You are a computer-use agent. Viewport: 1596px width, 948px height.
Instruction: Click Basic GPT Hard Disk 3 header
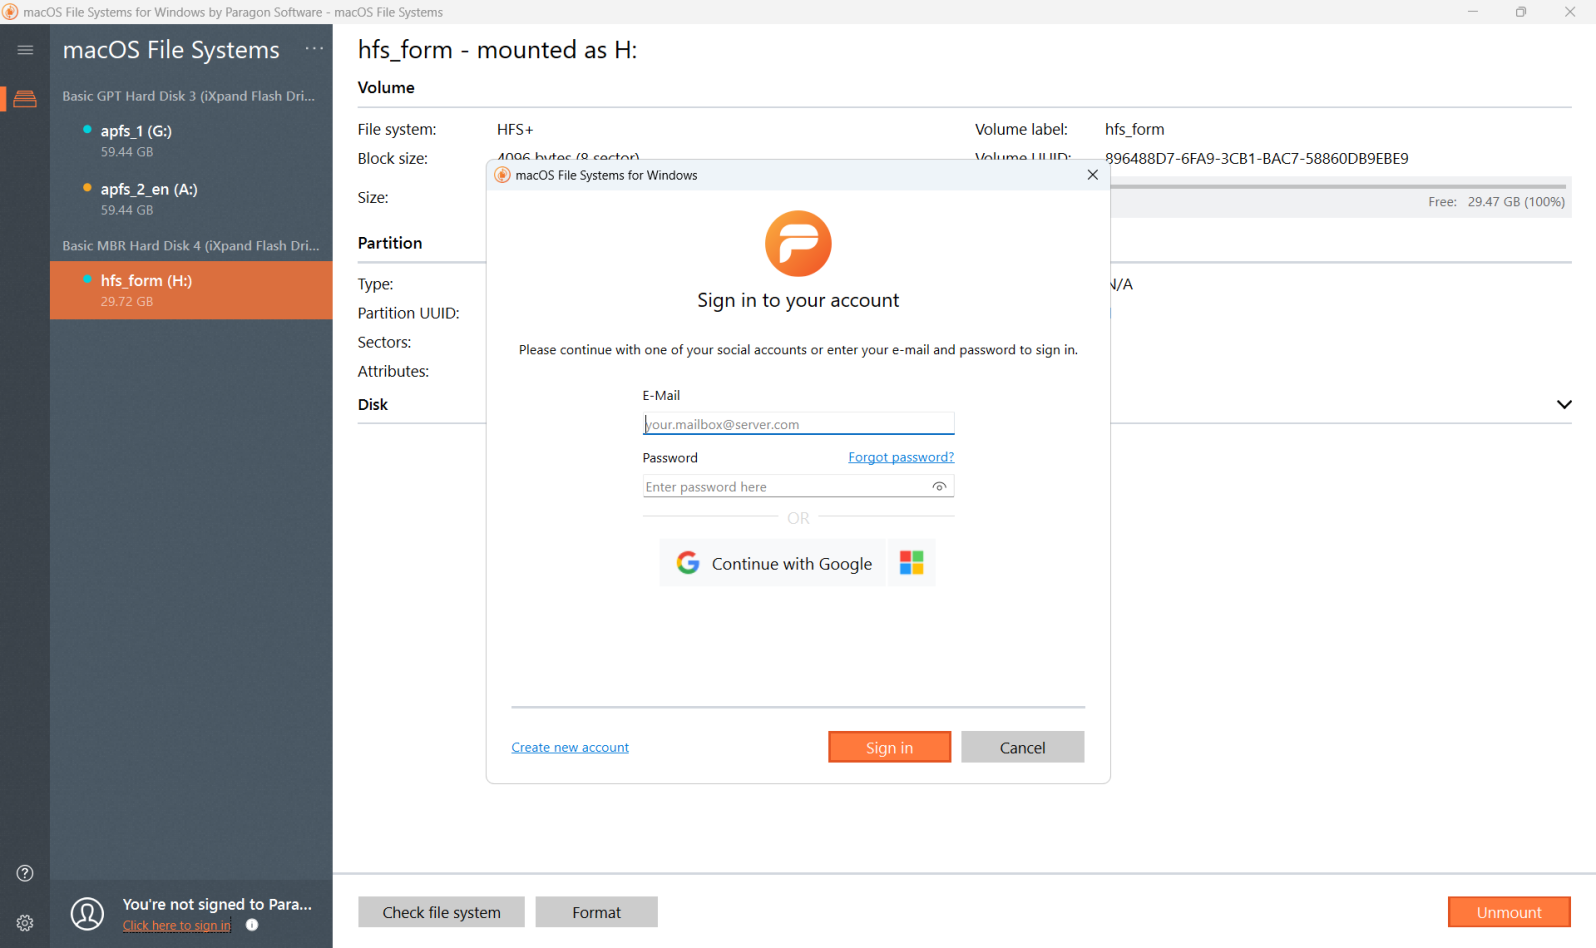[189, 96]
